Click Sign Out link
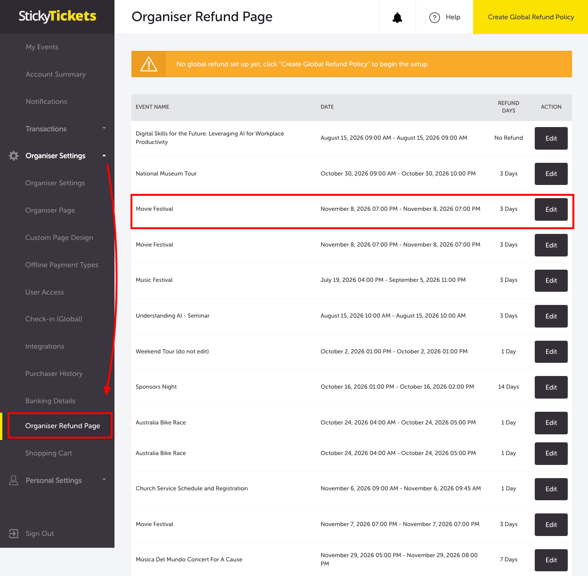This screenshot has height=576, width=588. coord(39,533)
